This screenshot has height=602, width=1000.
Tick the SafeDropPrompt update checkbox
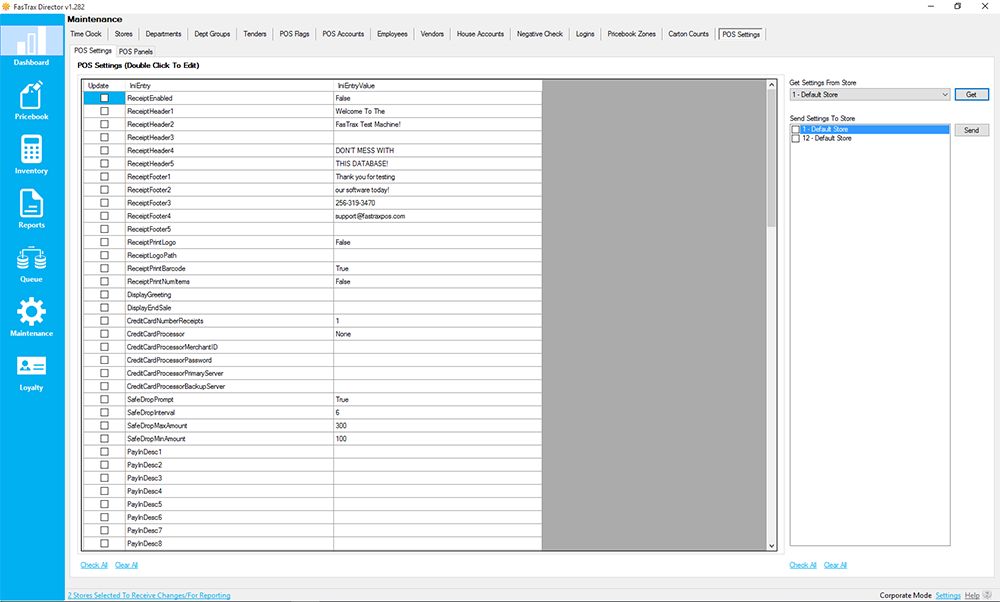105,399
